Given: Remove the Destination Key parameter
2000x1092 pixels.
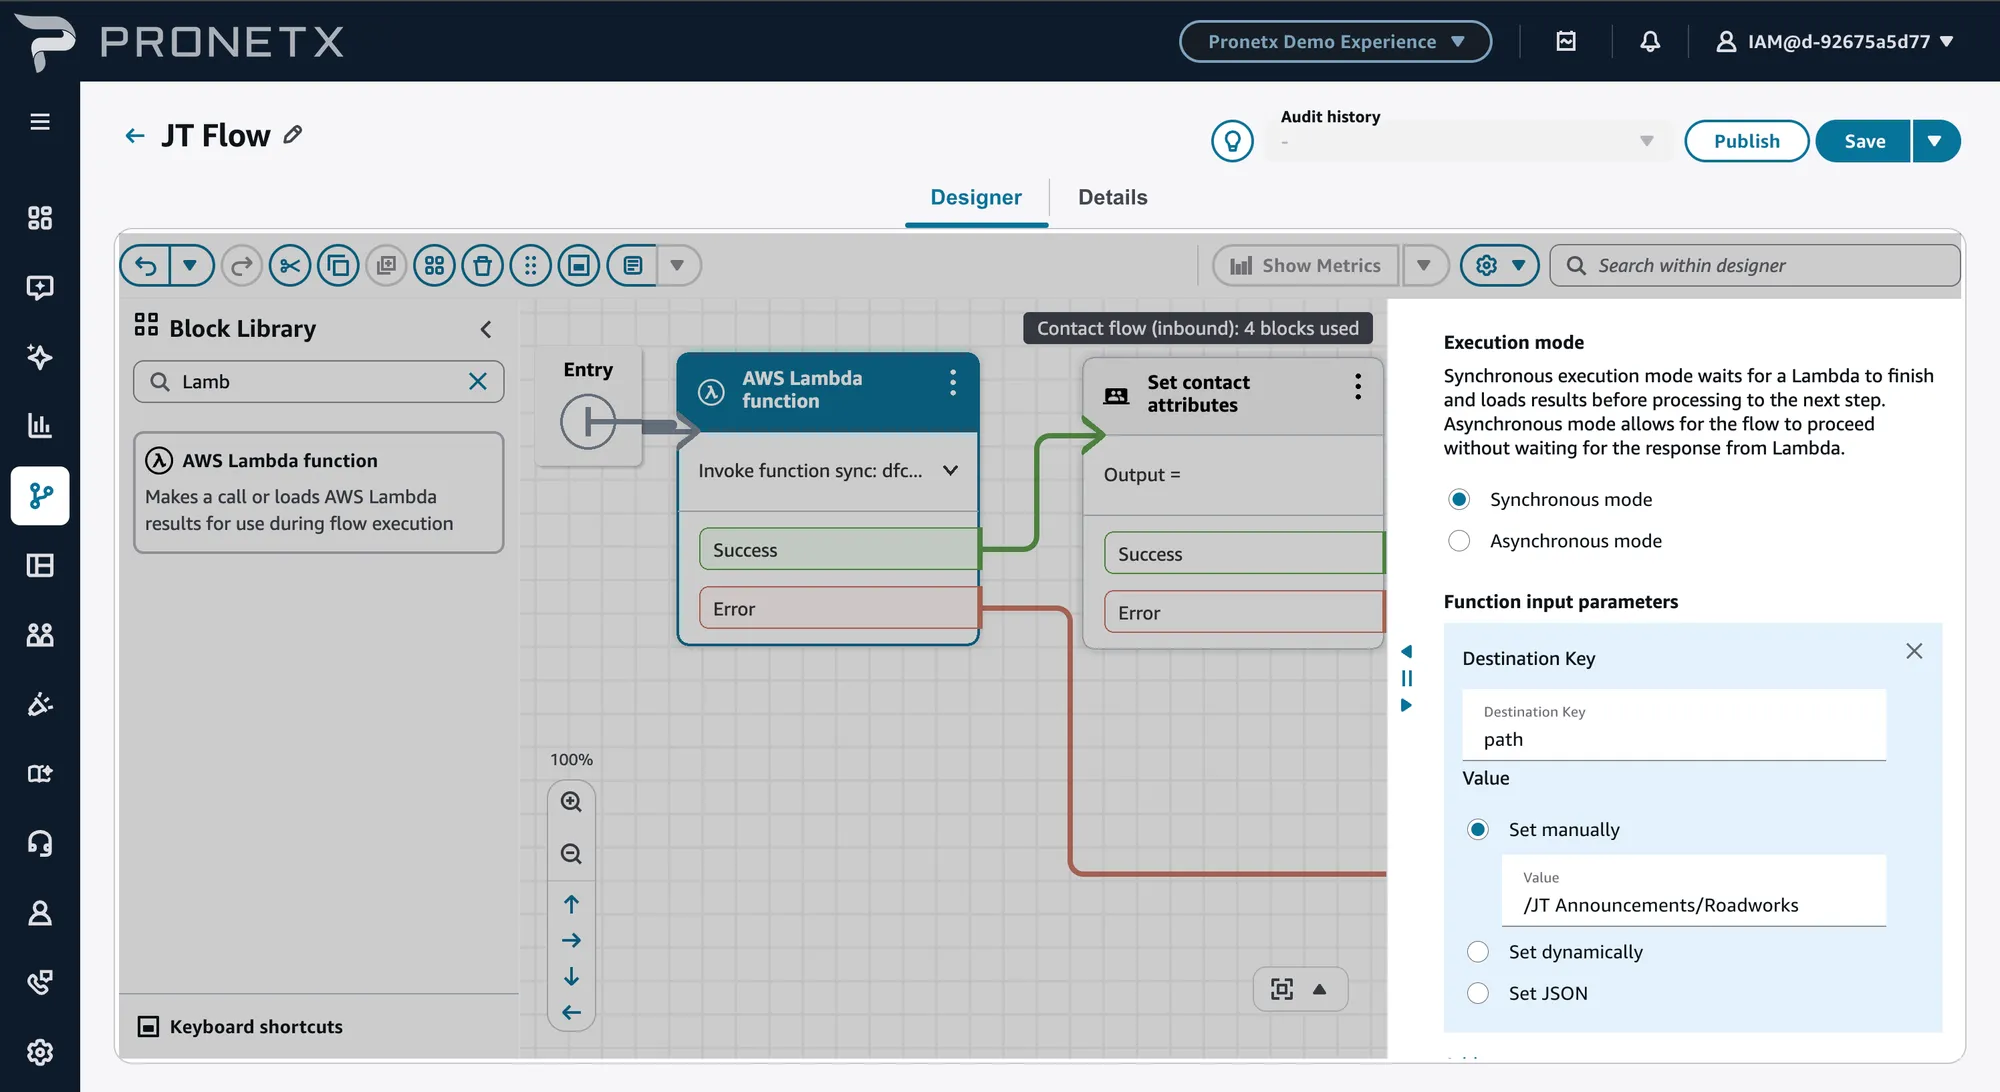Looking at the screenshot, I should (x=1914, y=651).
